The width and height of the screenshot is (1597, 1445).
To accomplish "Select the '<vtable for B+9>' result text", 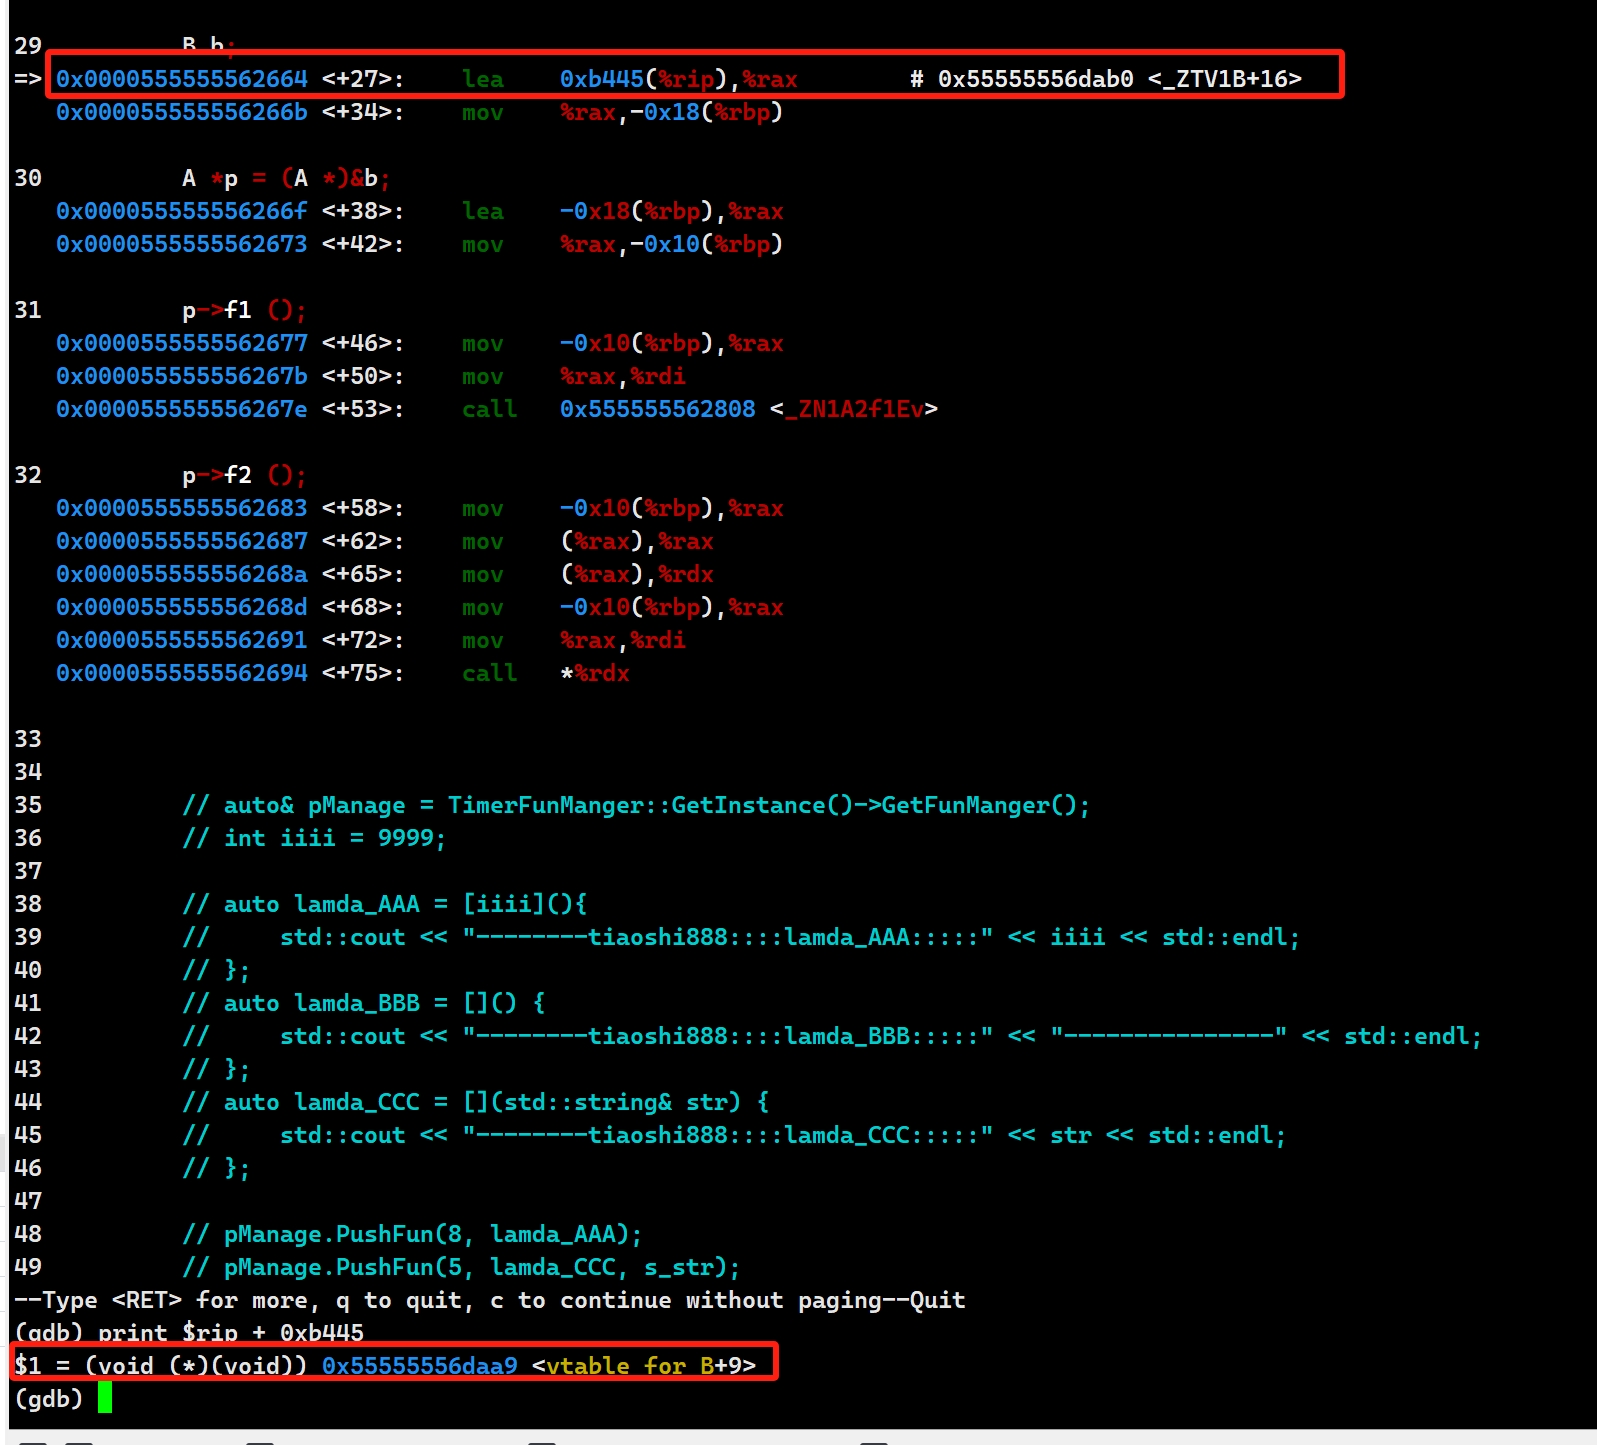I will pos(644,1366).
